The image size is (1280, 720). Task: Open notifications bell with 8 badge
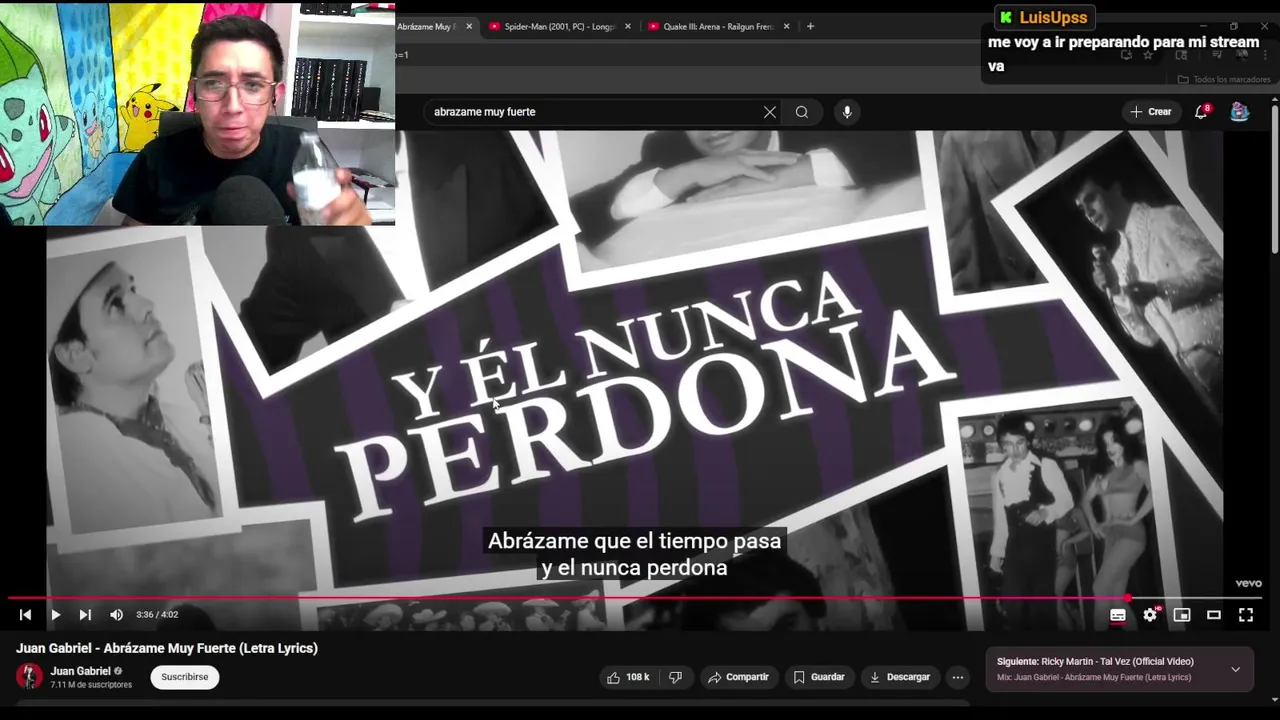[1201, 112]
